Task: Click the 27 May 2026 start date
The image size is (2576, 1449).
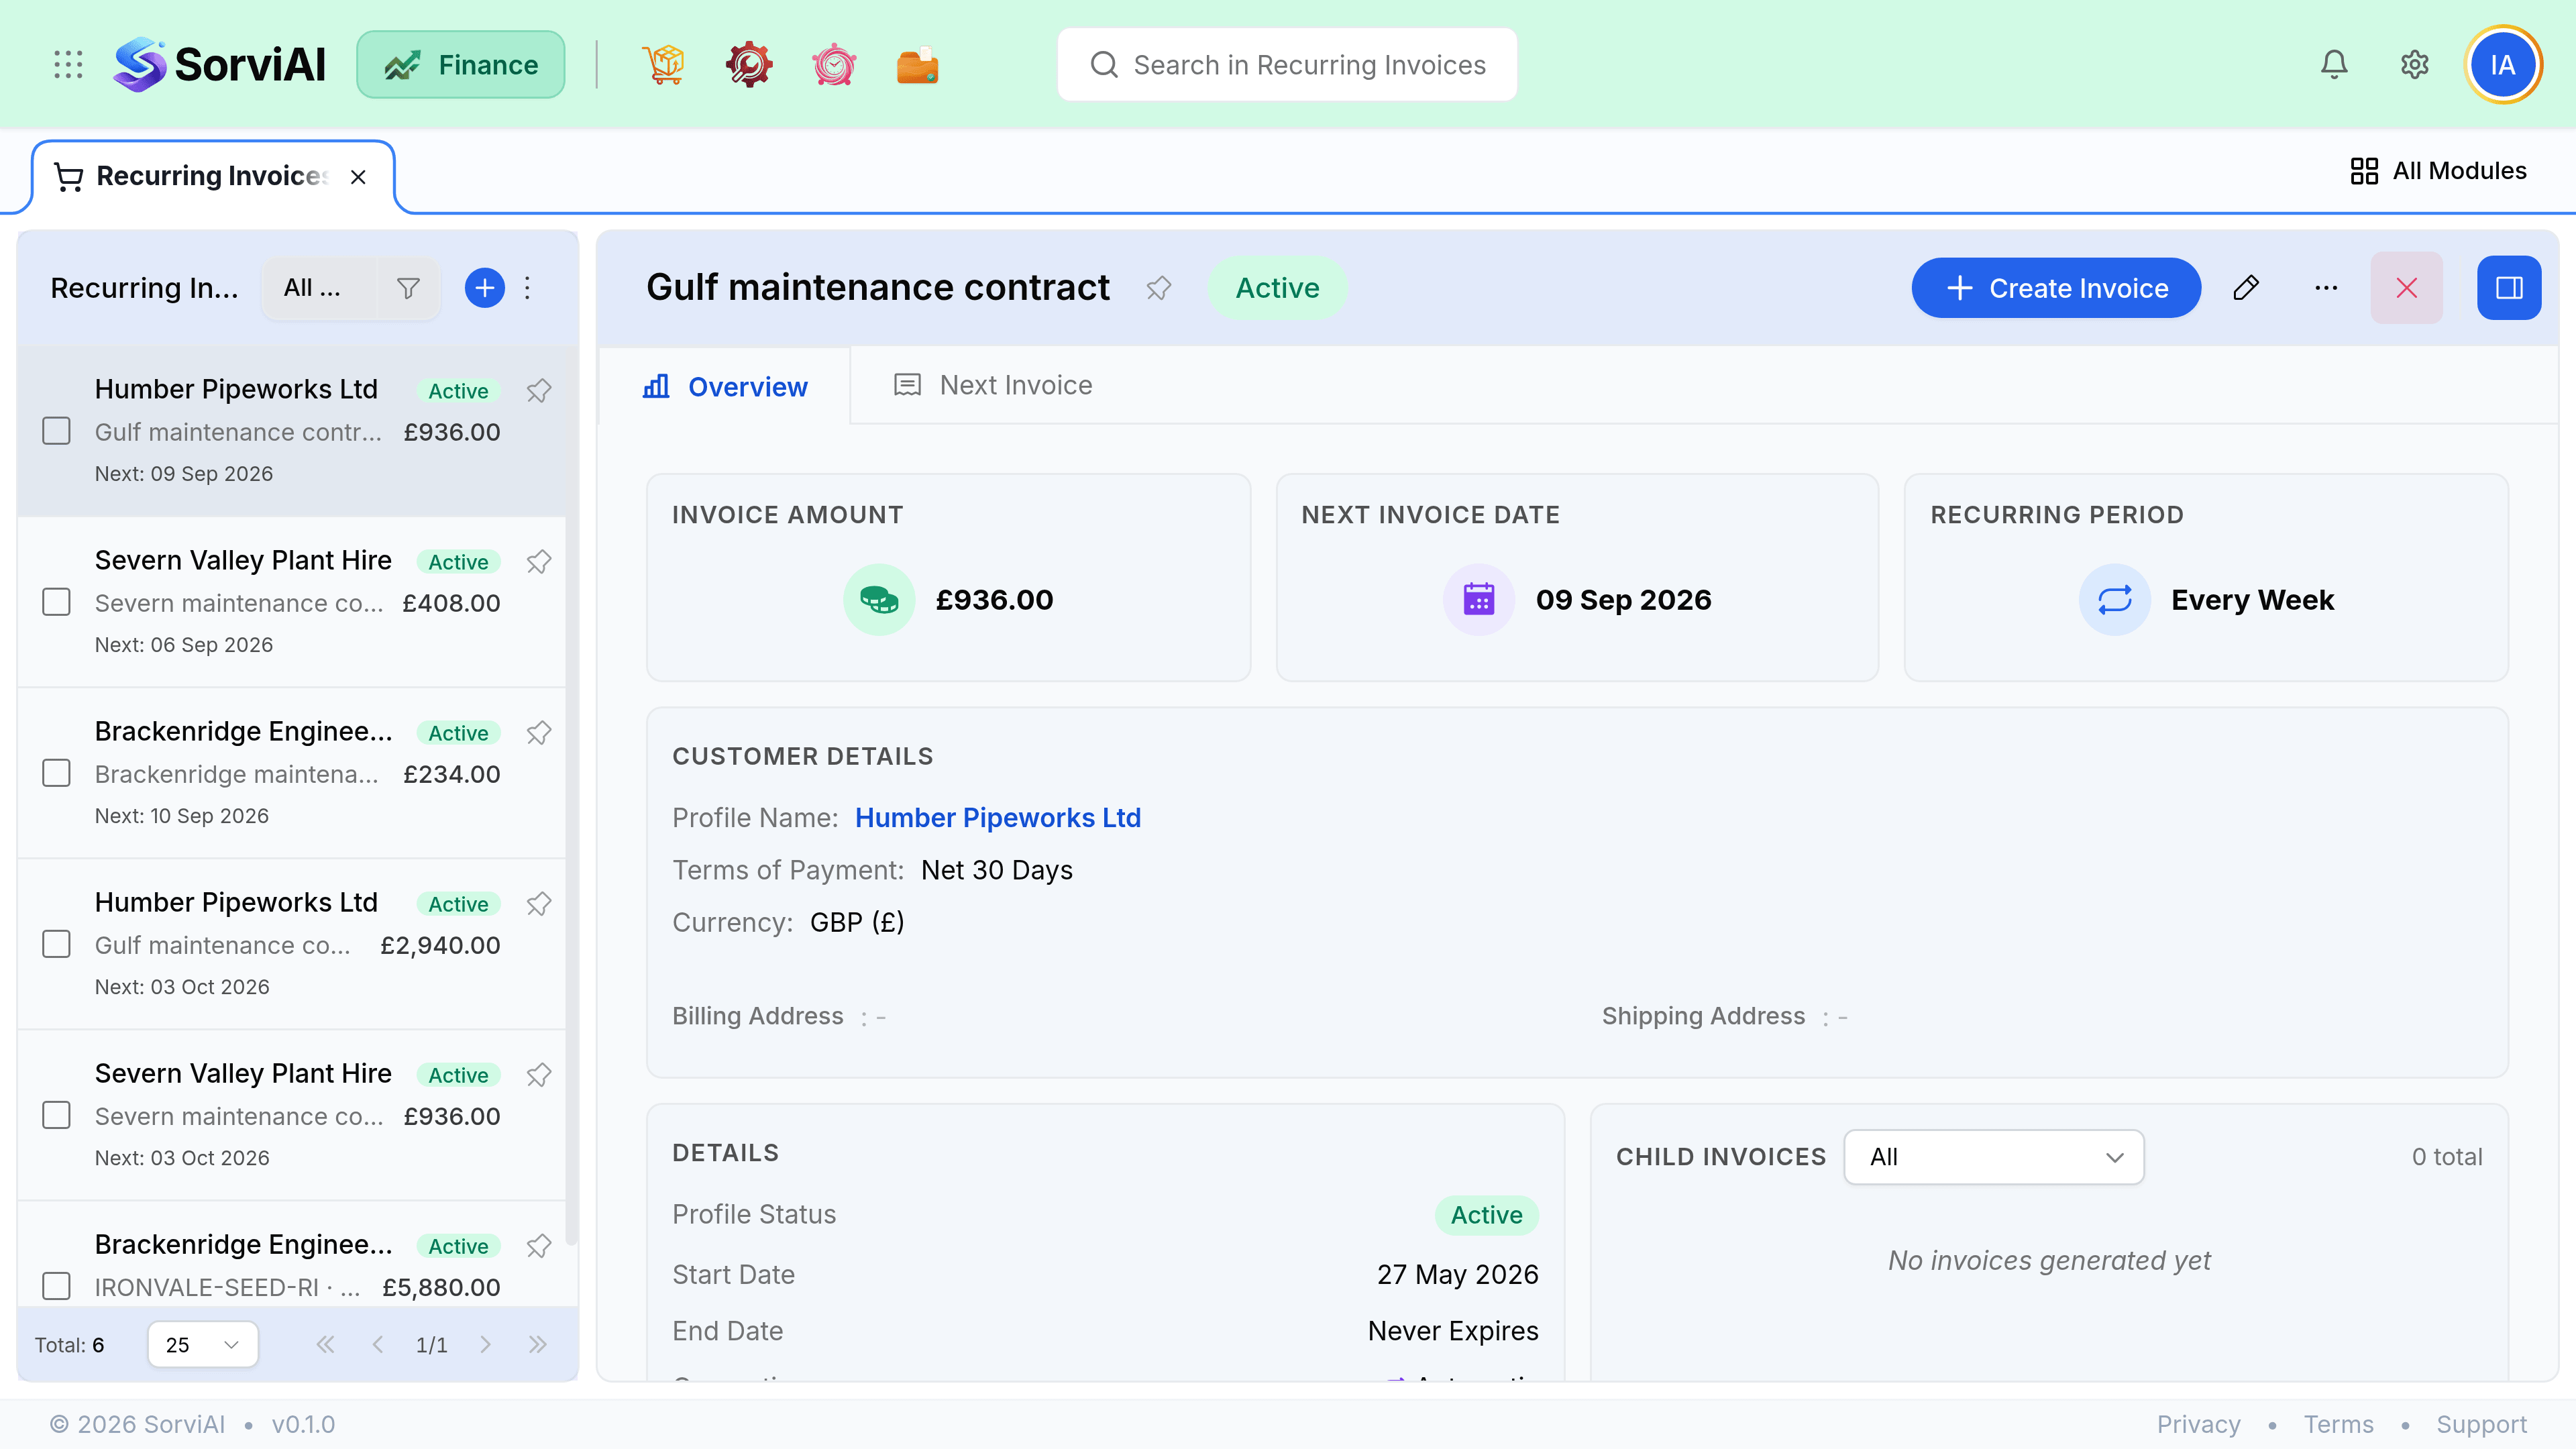Action: 1457,1274
